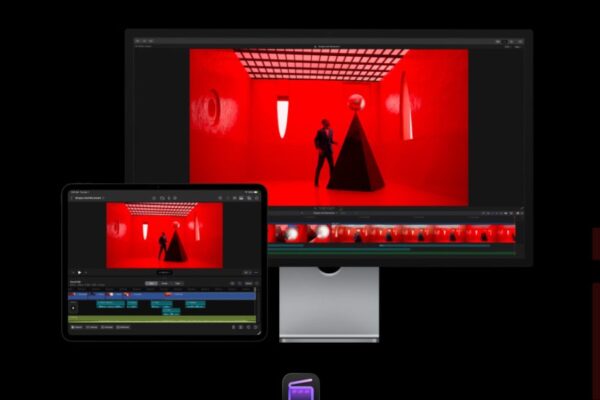This screenshot has width=600, height=400.
Task: Select the highlighted segment in iPad timeline mode selector
Action: (x=151, y=284)
